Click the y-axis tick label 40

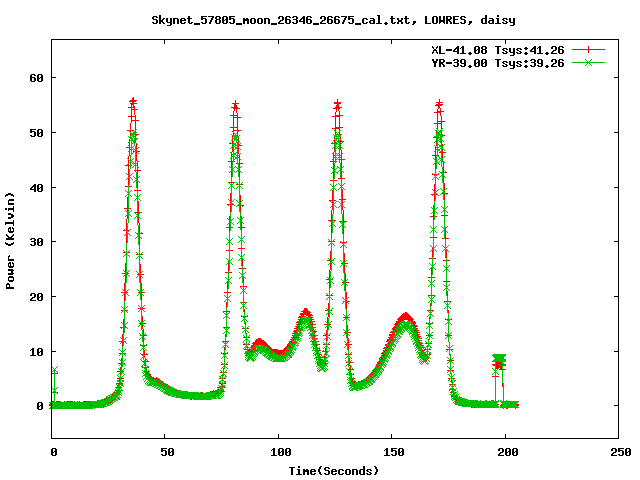36,188
